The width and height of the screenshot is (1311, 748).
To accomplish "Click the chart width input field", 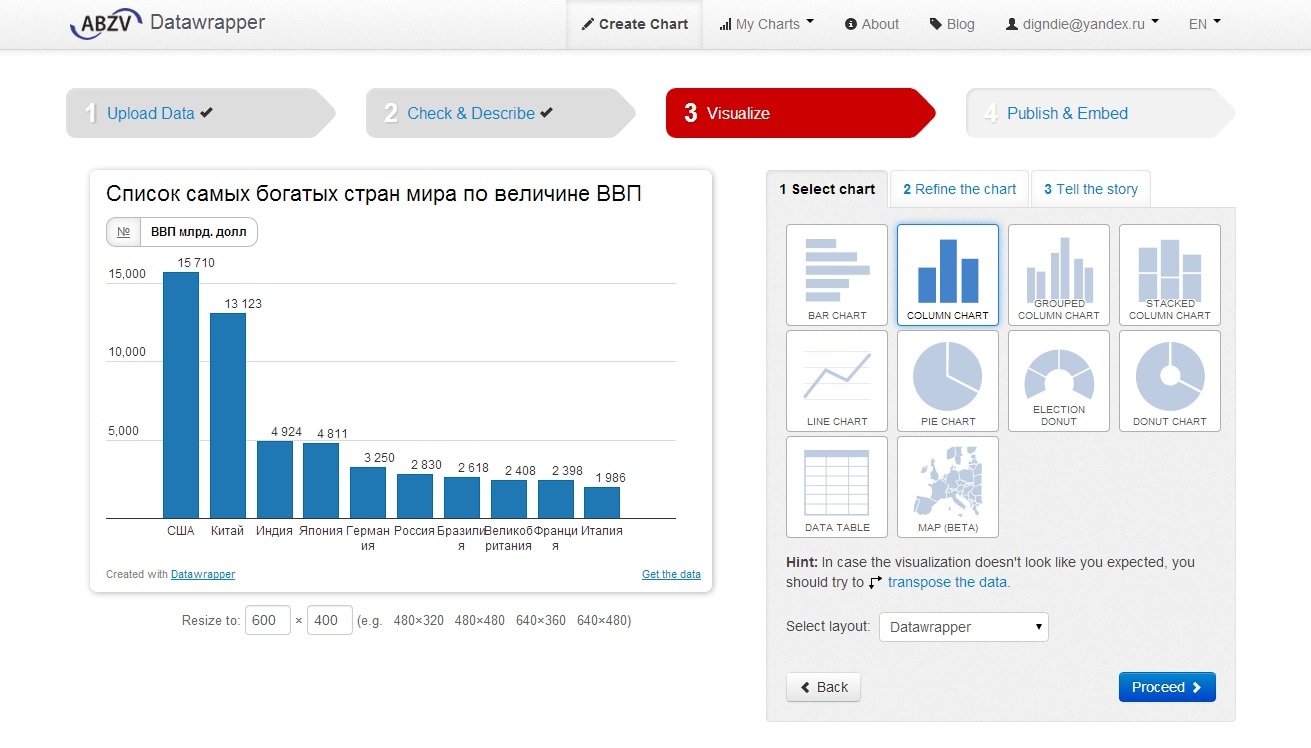I will [268, 620].
